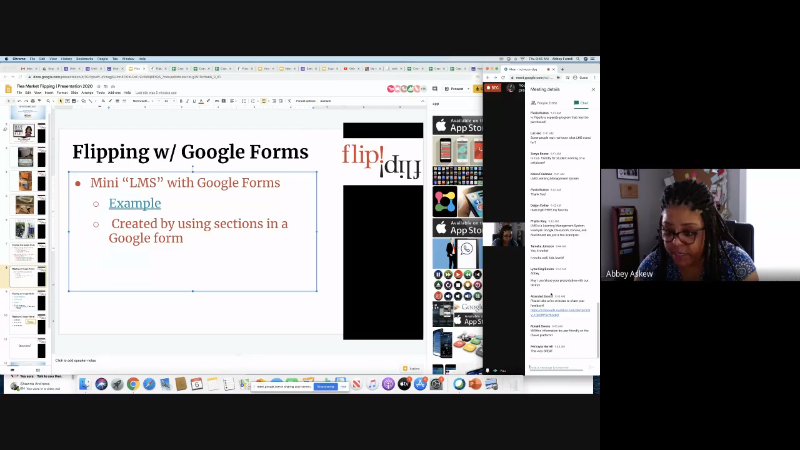Screen dimensions: 800x450
Task: Open Chrome from the Dock
Action: tap(133, 384)
